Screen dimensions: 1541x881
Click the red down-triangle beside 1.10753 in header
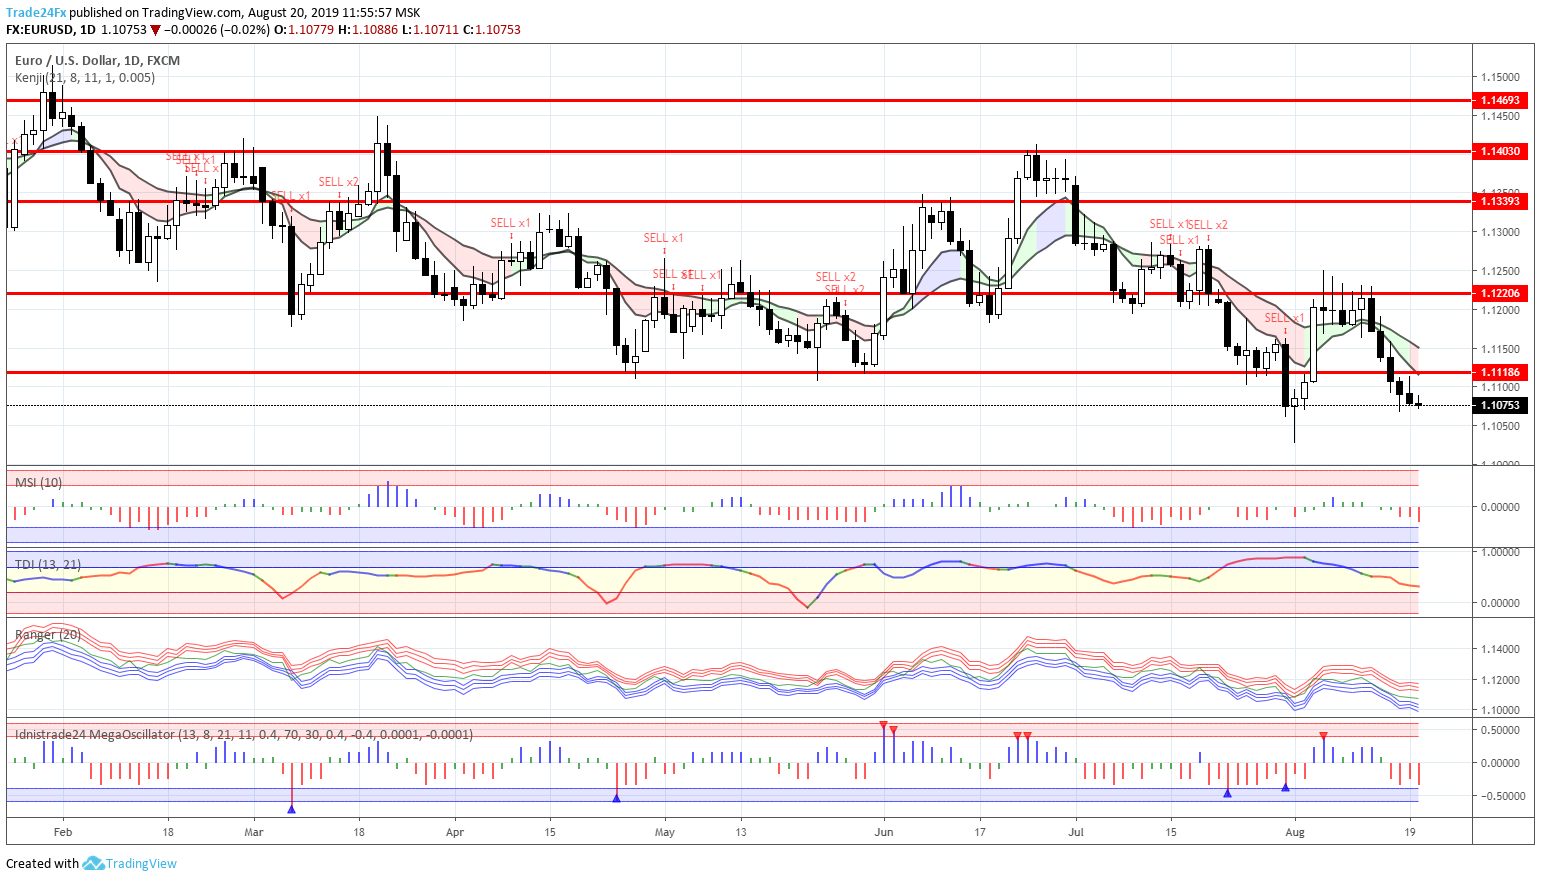156,30
